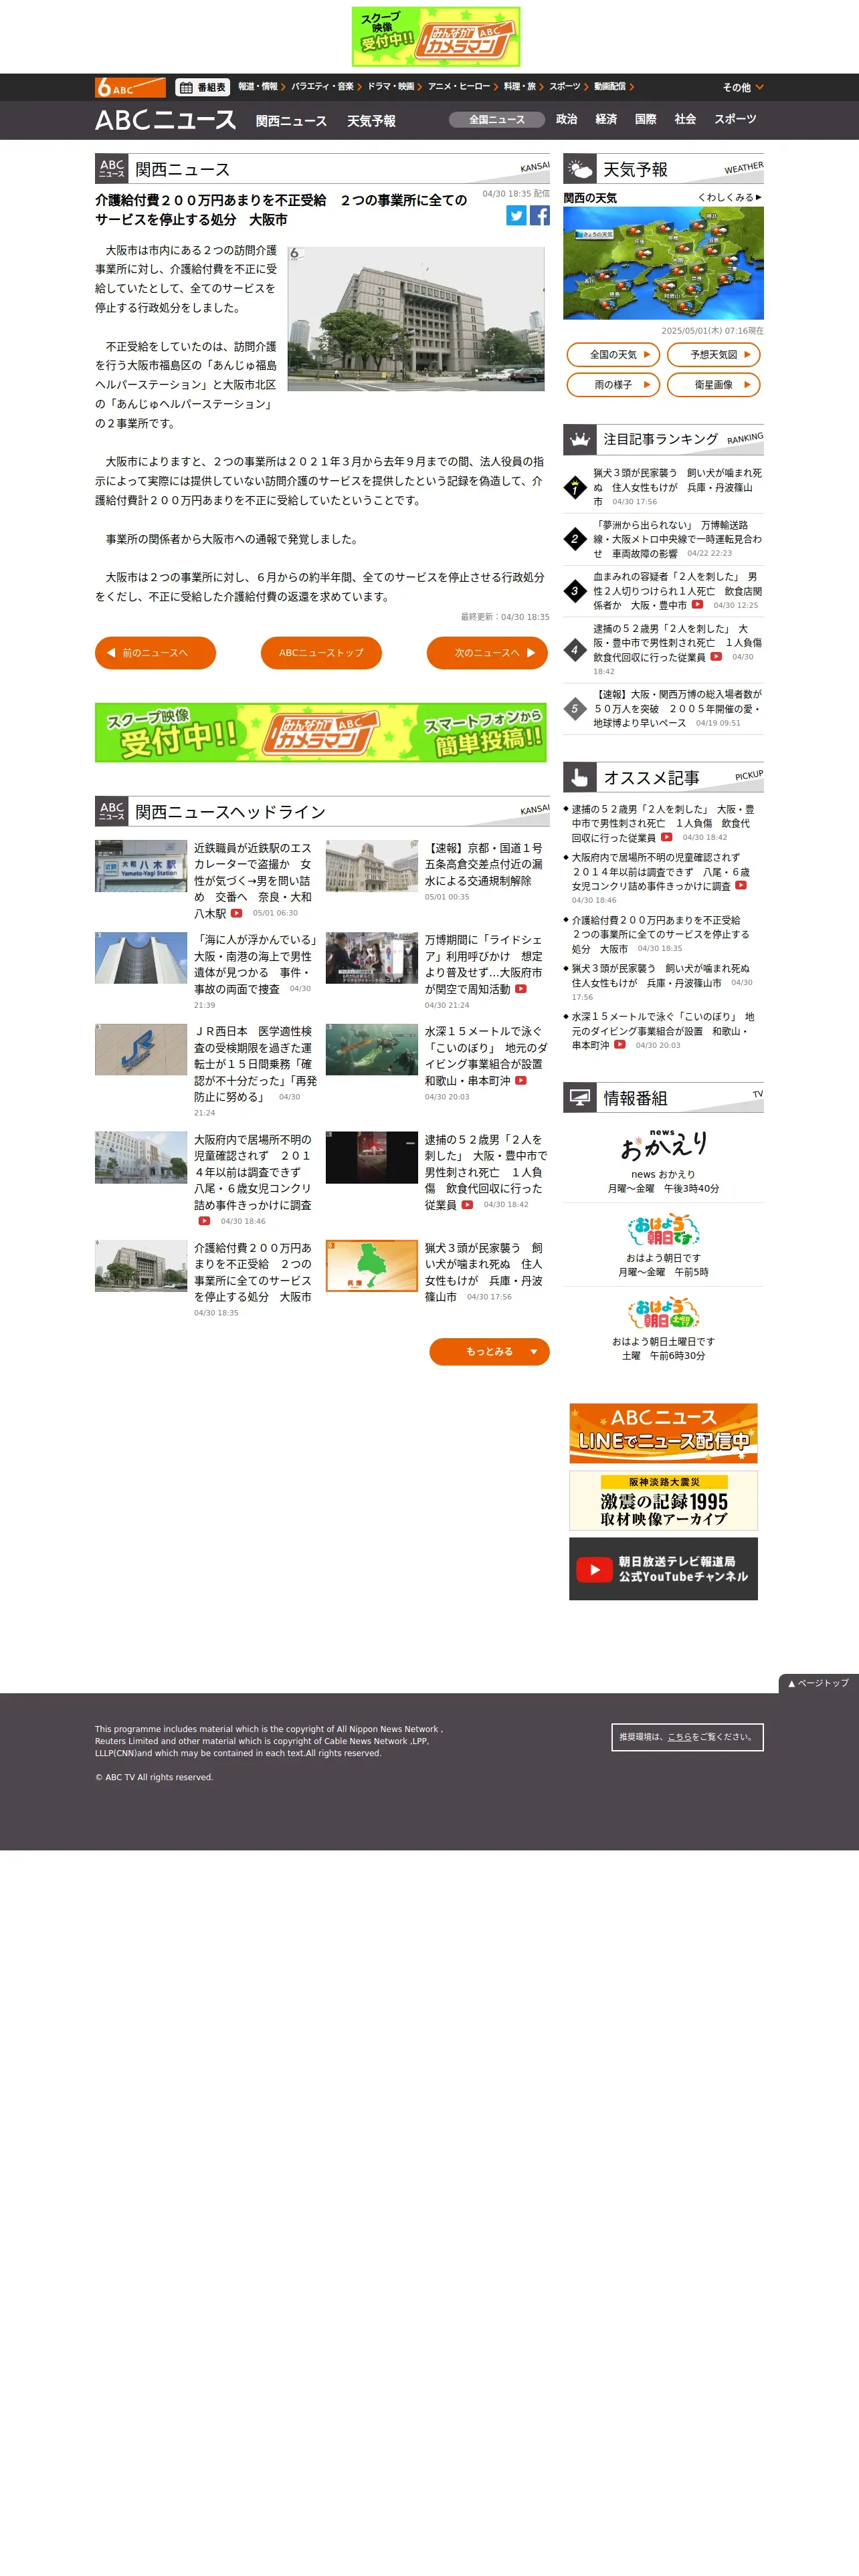Open rank 3 article 血まみれの容疑者
Viewport: 859px width, 2576px height.
click(x=677, y=591)
